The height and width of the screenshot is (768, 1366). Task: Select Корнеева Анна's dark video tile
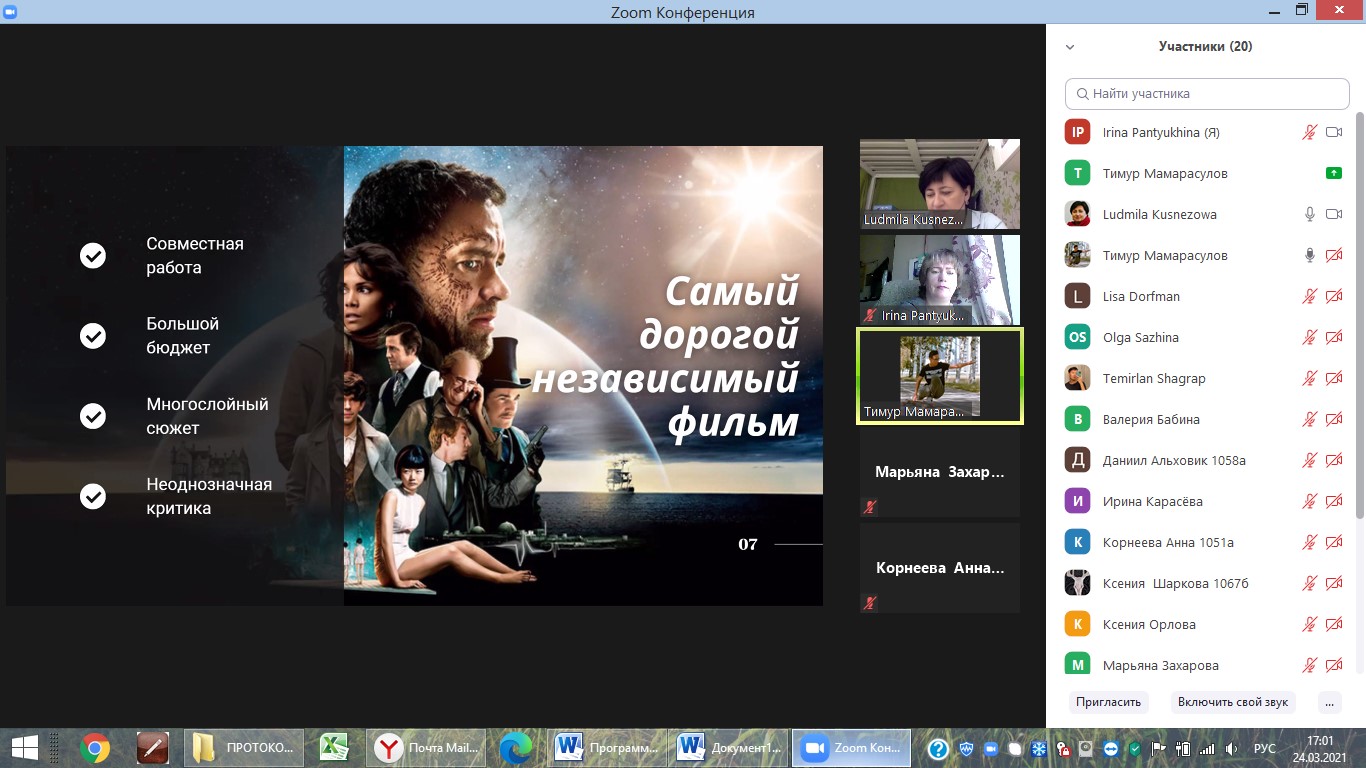click(x=940, y=568)
